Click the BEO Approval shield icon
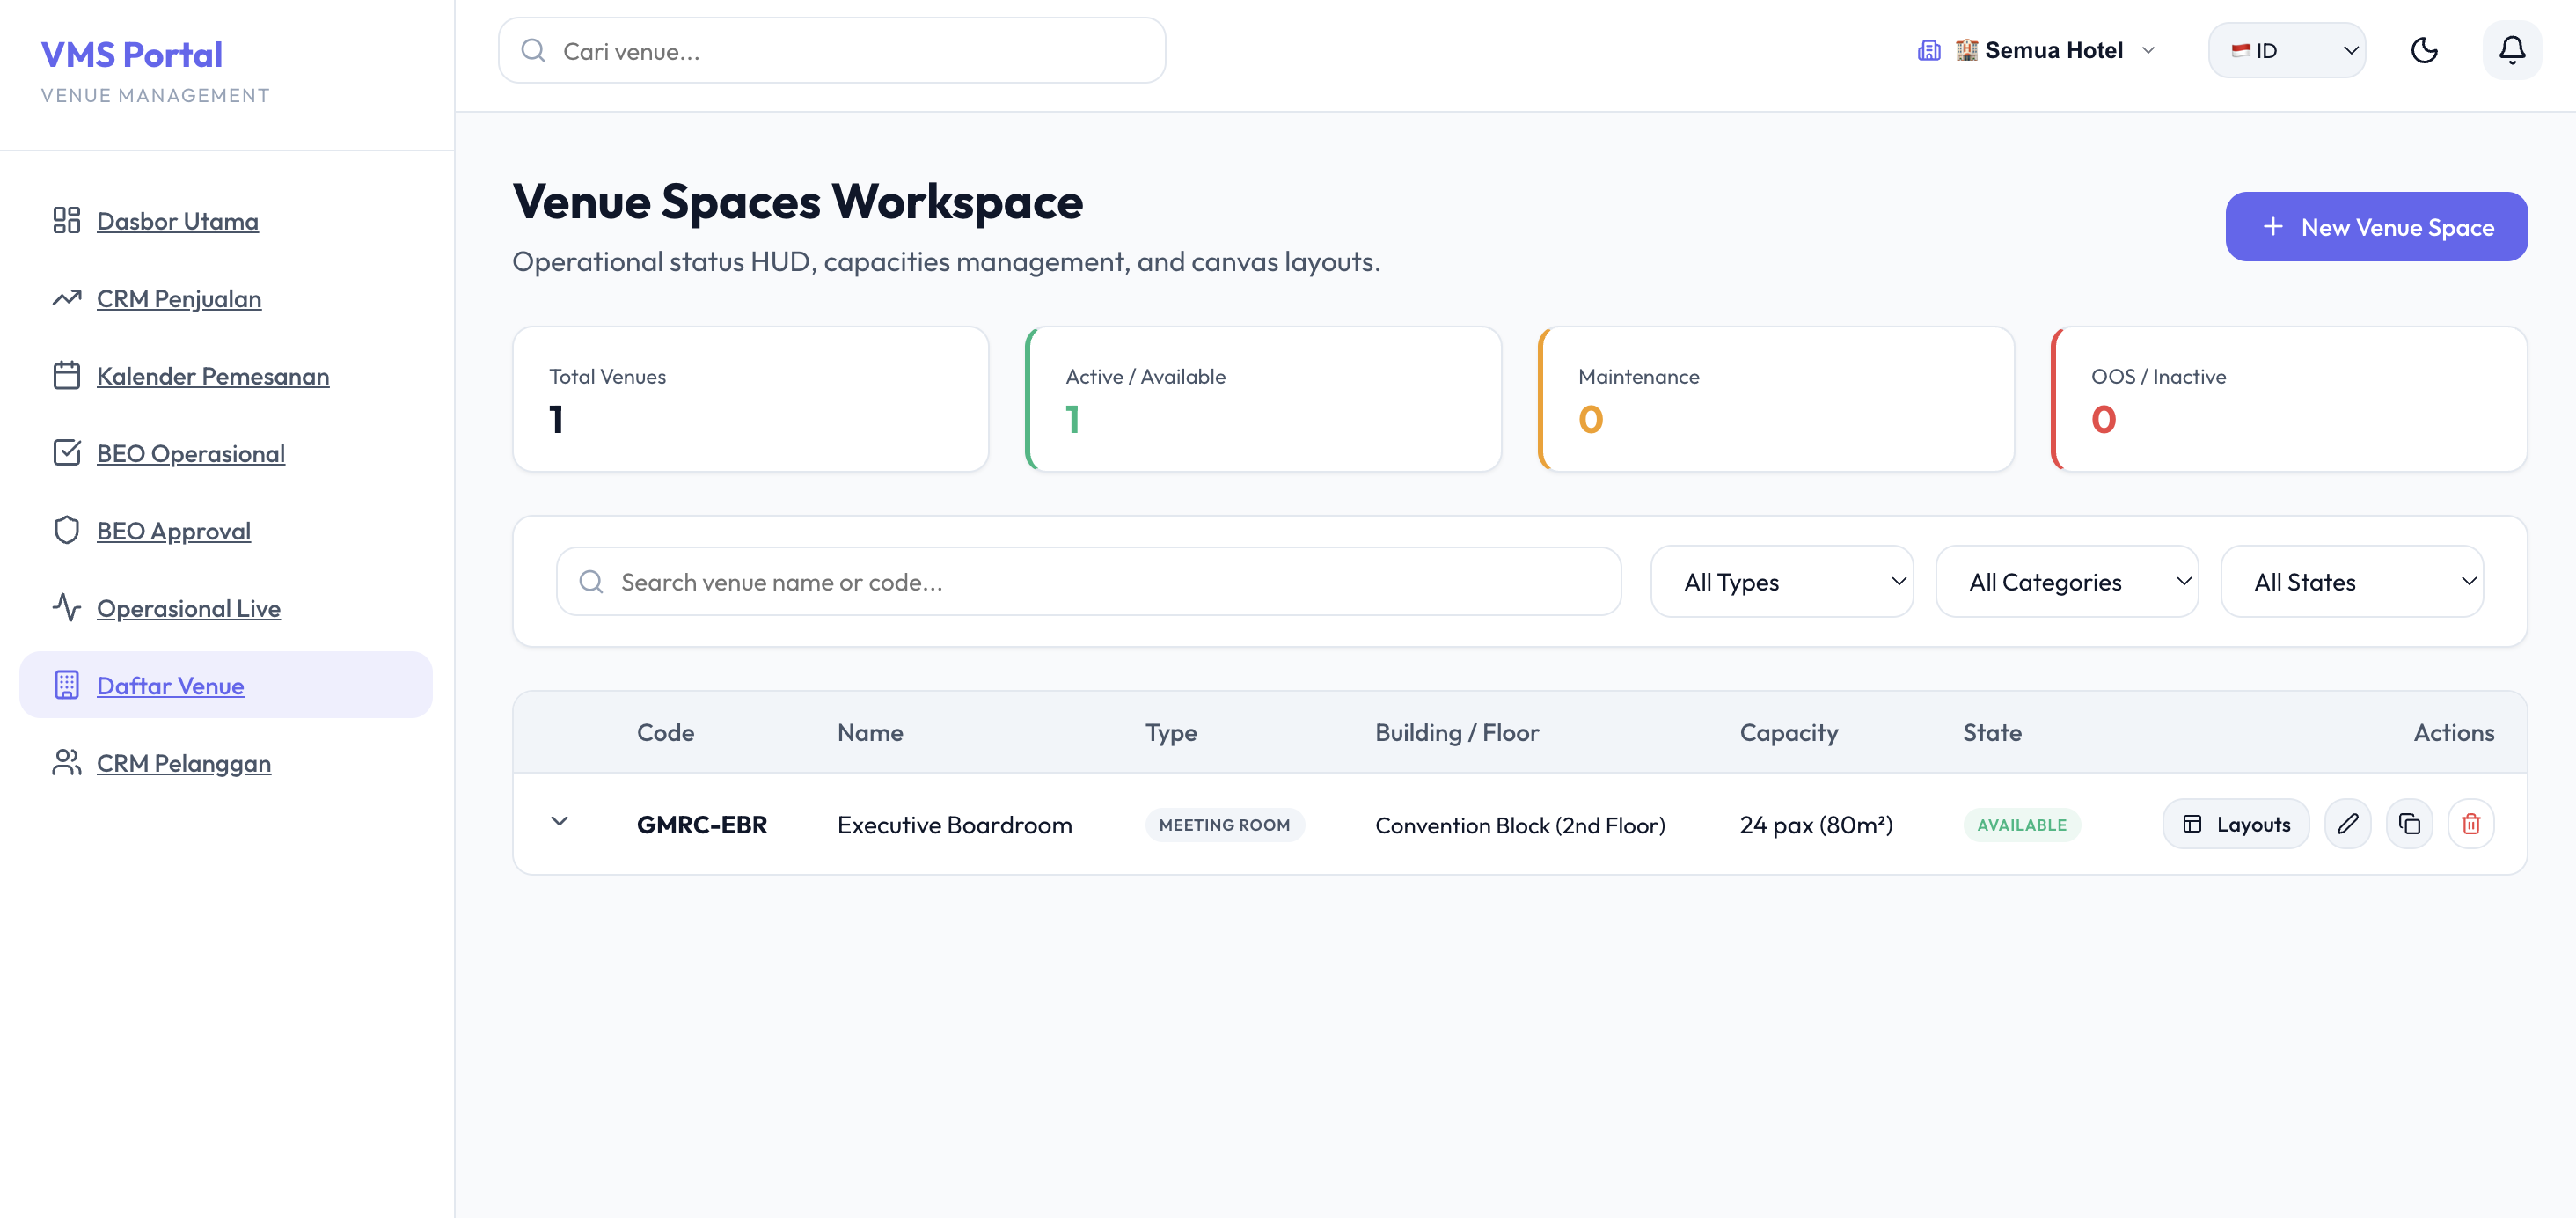The height and width of the screenshot is (1218, 2576). [x=67, y=530]
